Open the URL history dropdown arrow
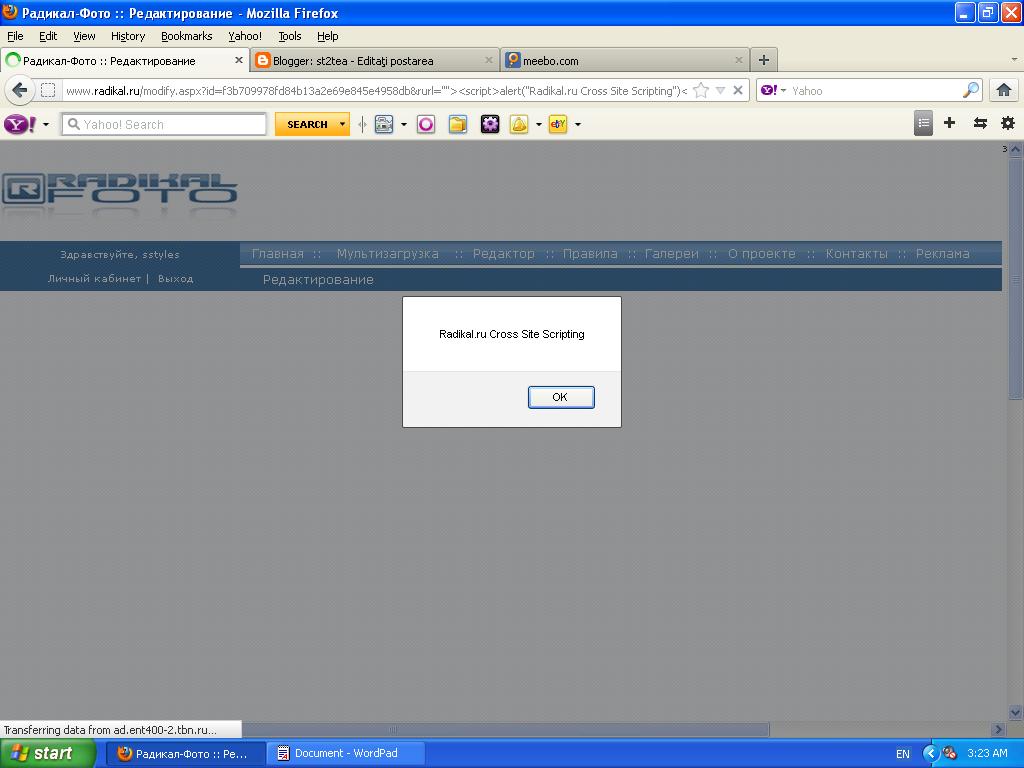Viewport: 1024px width, 768px height. pyautogui.click(x=720, y=90)
